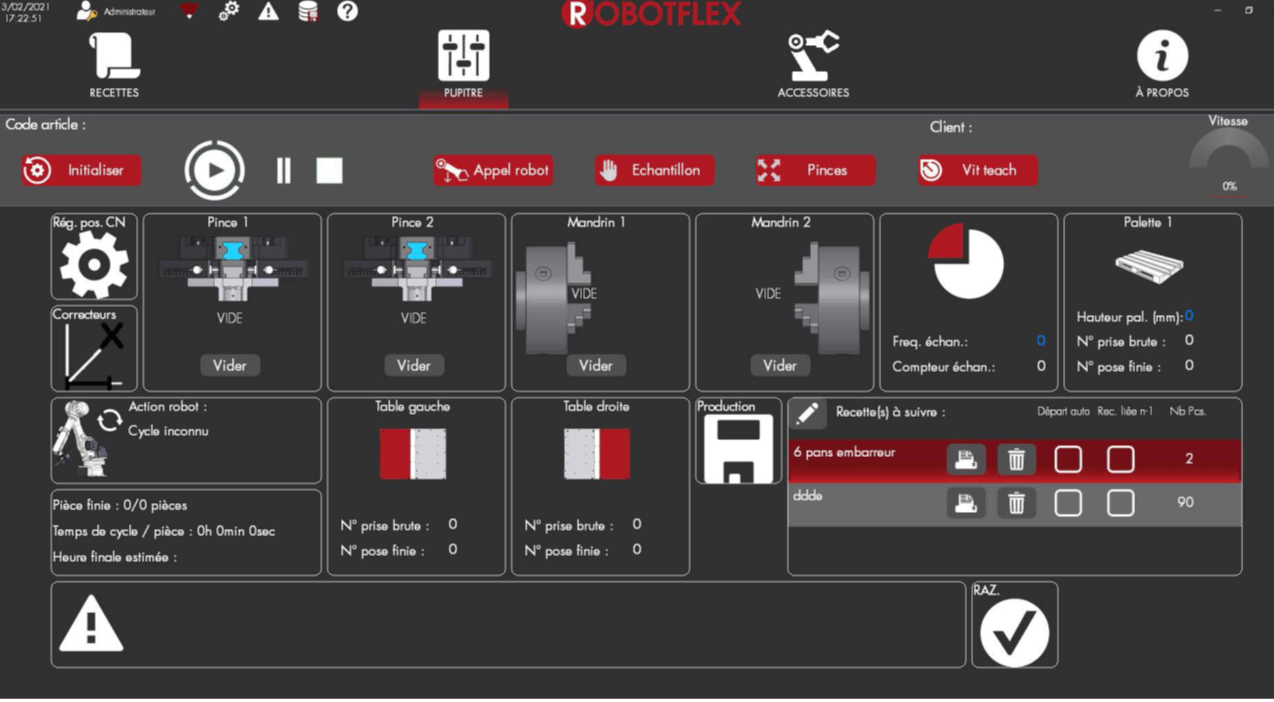Load the ddde recipe icon
Viewport: 1274px width, 702px height.
coord(965,503)
